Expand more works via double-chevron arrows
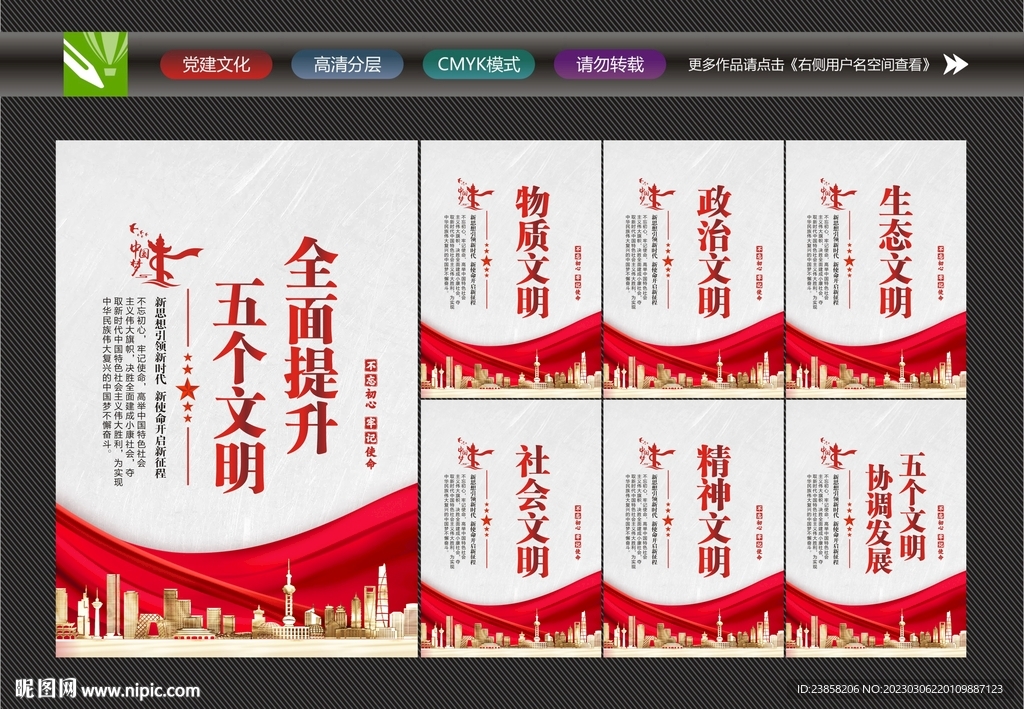The width and height of the screenshot is (1024, 709). [x=957, y=64]
